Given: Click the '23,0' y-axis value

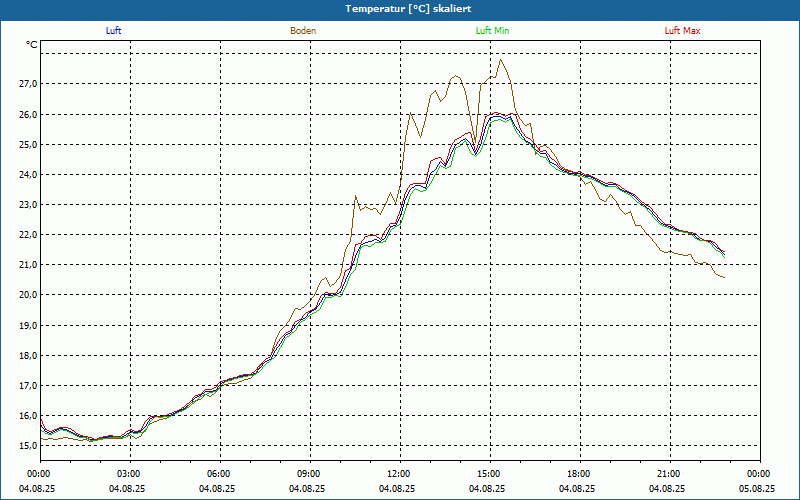Looking at the screenshot, I should tap(28, 205).
